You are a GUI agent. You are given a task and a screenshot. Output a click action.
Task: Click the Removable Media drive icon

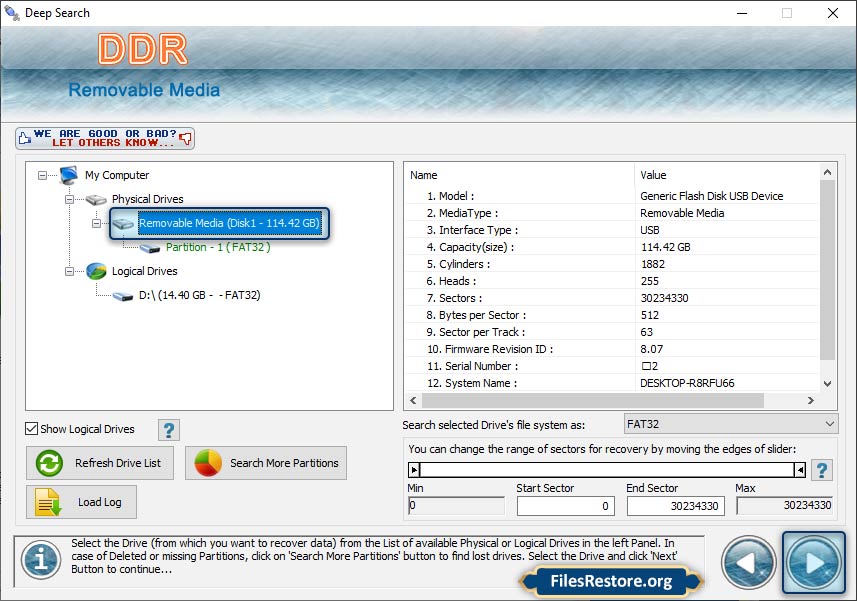[x=124, y=223]
